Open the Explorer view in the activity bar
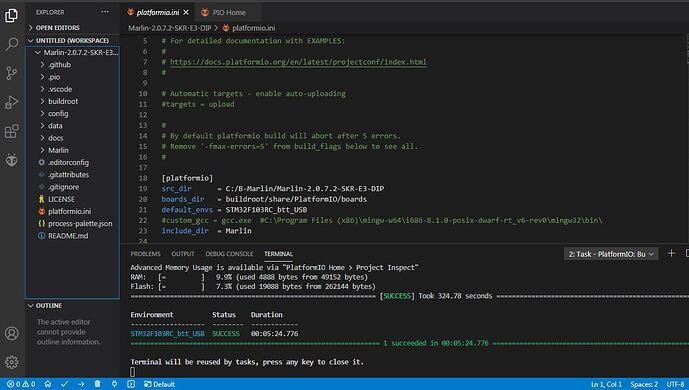Viewport: 689px width, 390px height. tap(11, 15)
